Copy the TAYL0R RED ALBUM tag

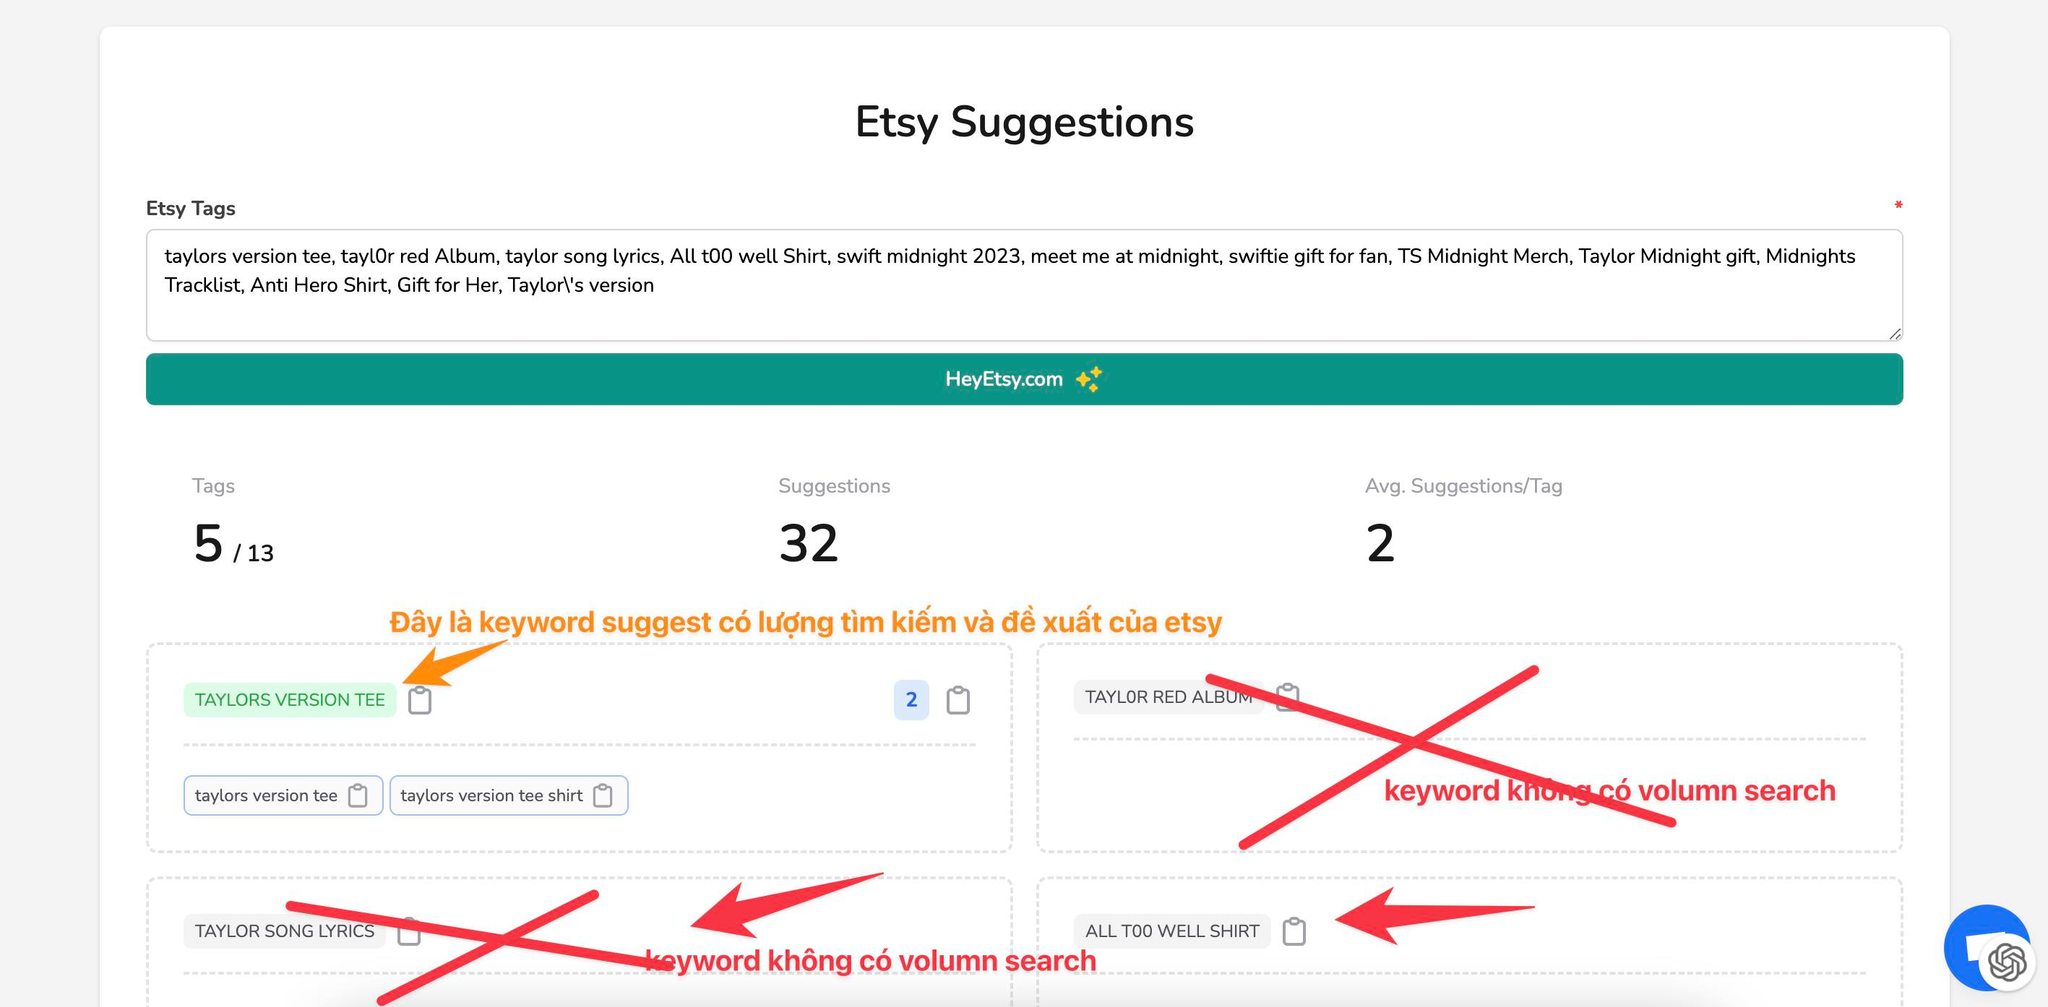click(1288, 696)
